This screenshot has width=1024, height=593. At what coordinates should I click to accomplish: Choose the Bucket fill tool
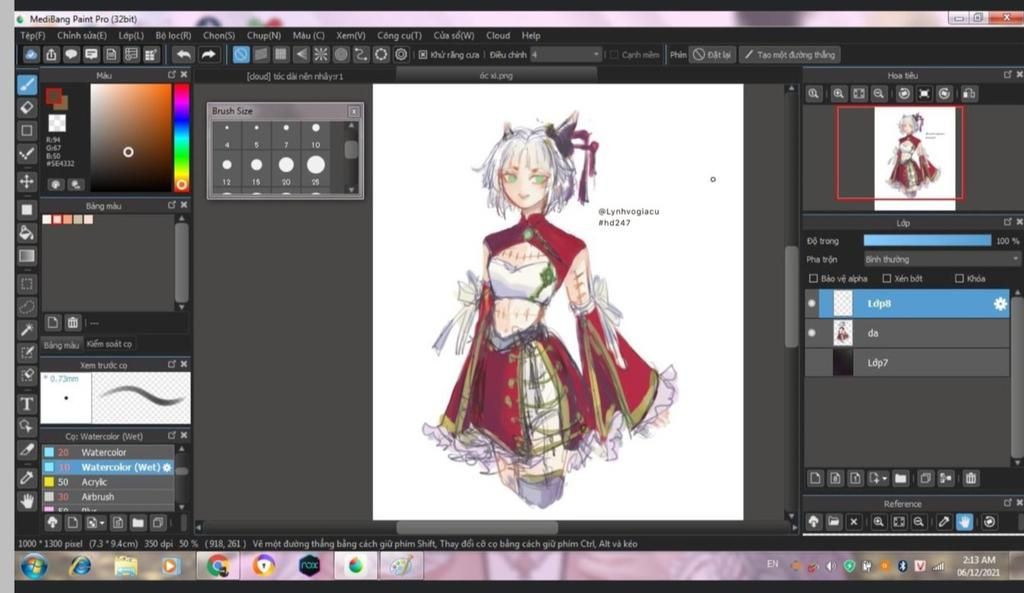pos(27,232)
